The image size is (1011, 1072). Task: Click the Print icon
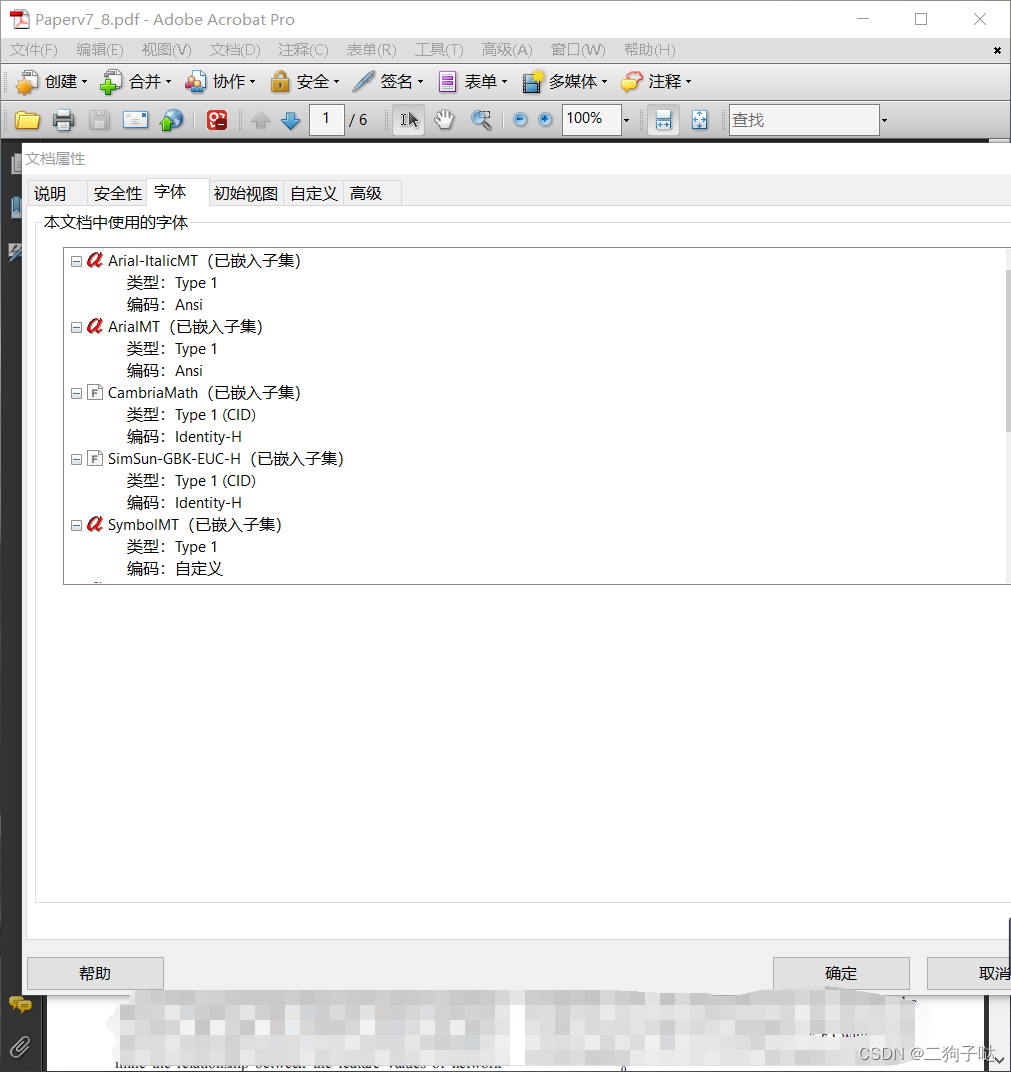(63, 119)
